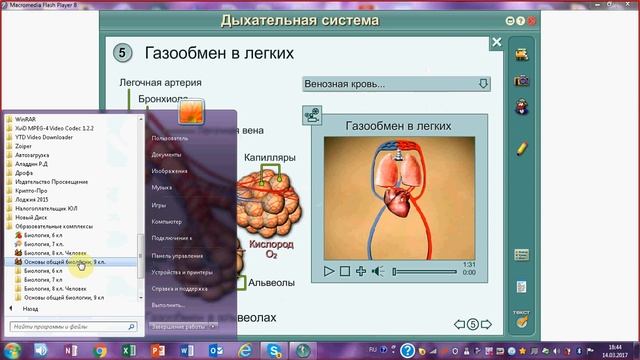Image resolution: width=640 pixels, height=360 pixels.
Task: Open PowerPoint from the taskbar
Action: click(x=158, y=351)
